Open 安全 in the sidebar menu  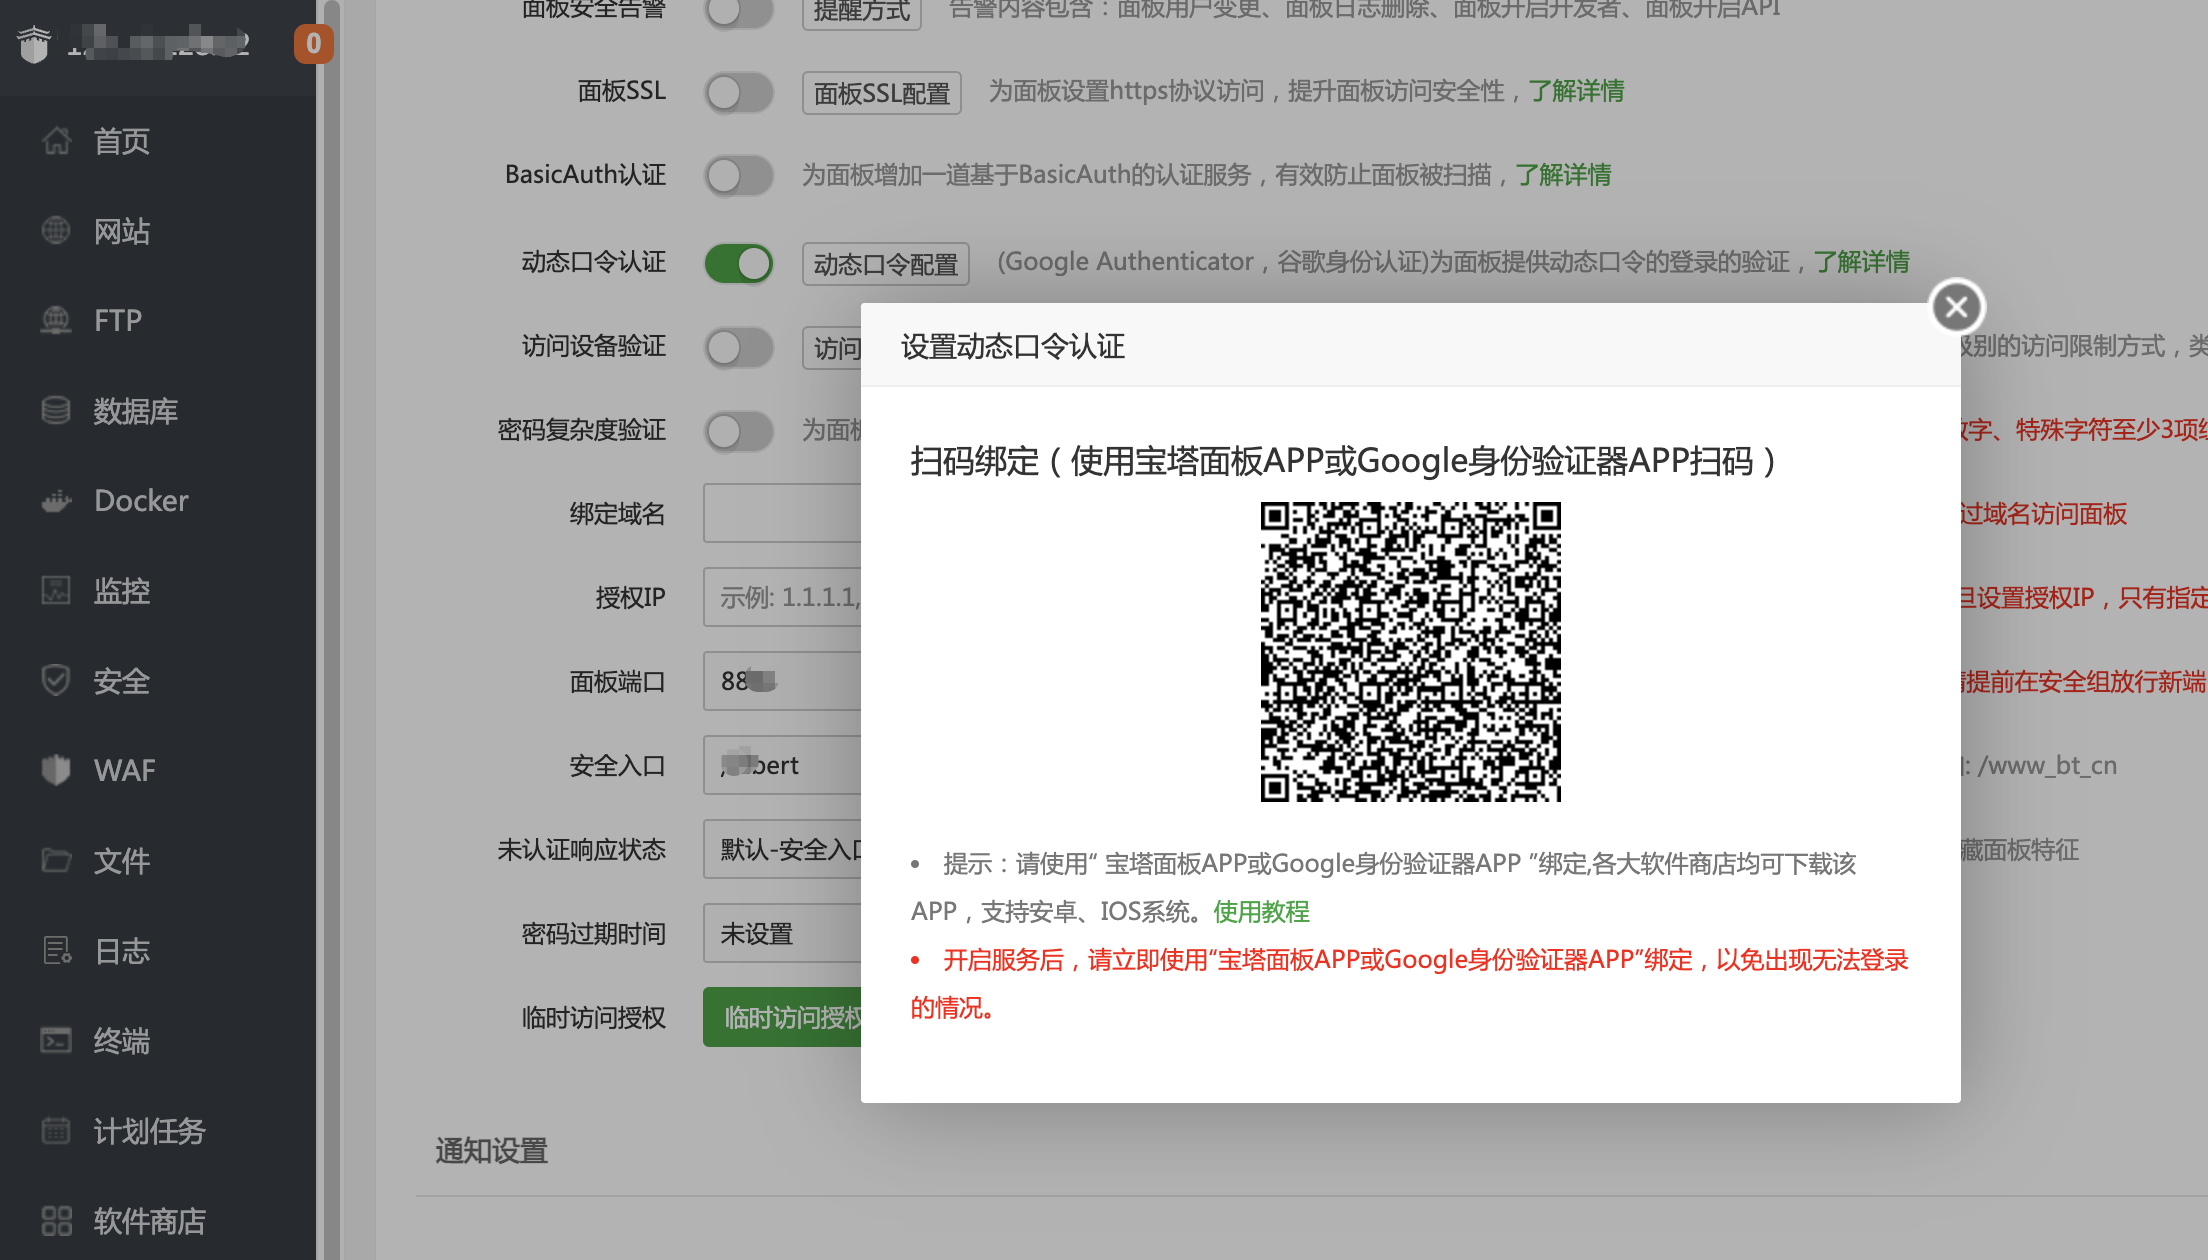(x=122, y=681)
